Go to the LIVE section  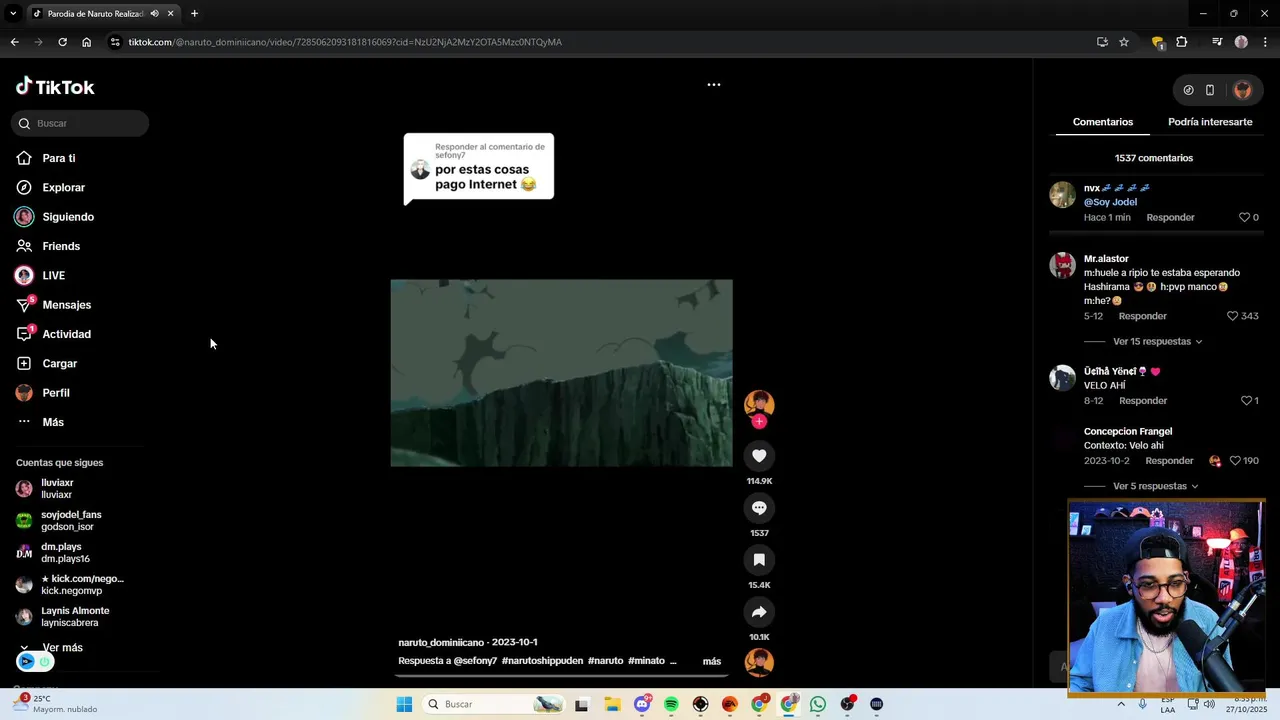click(x=53, y=275)
